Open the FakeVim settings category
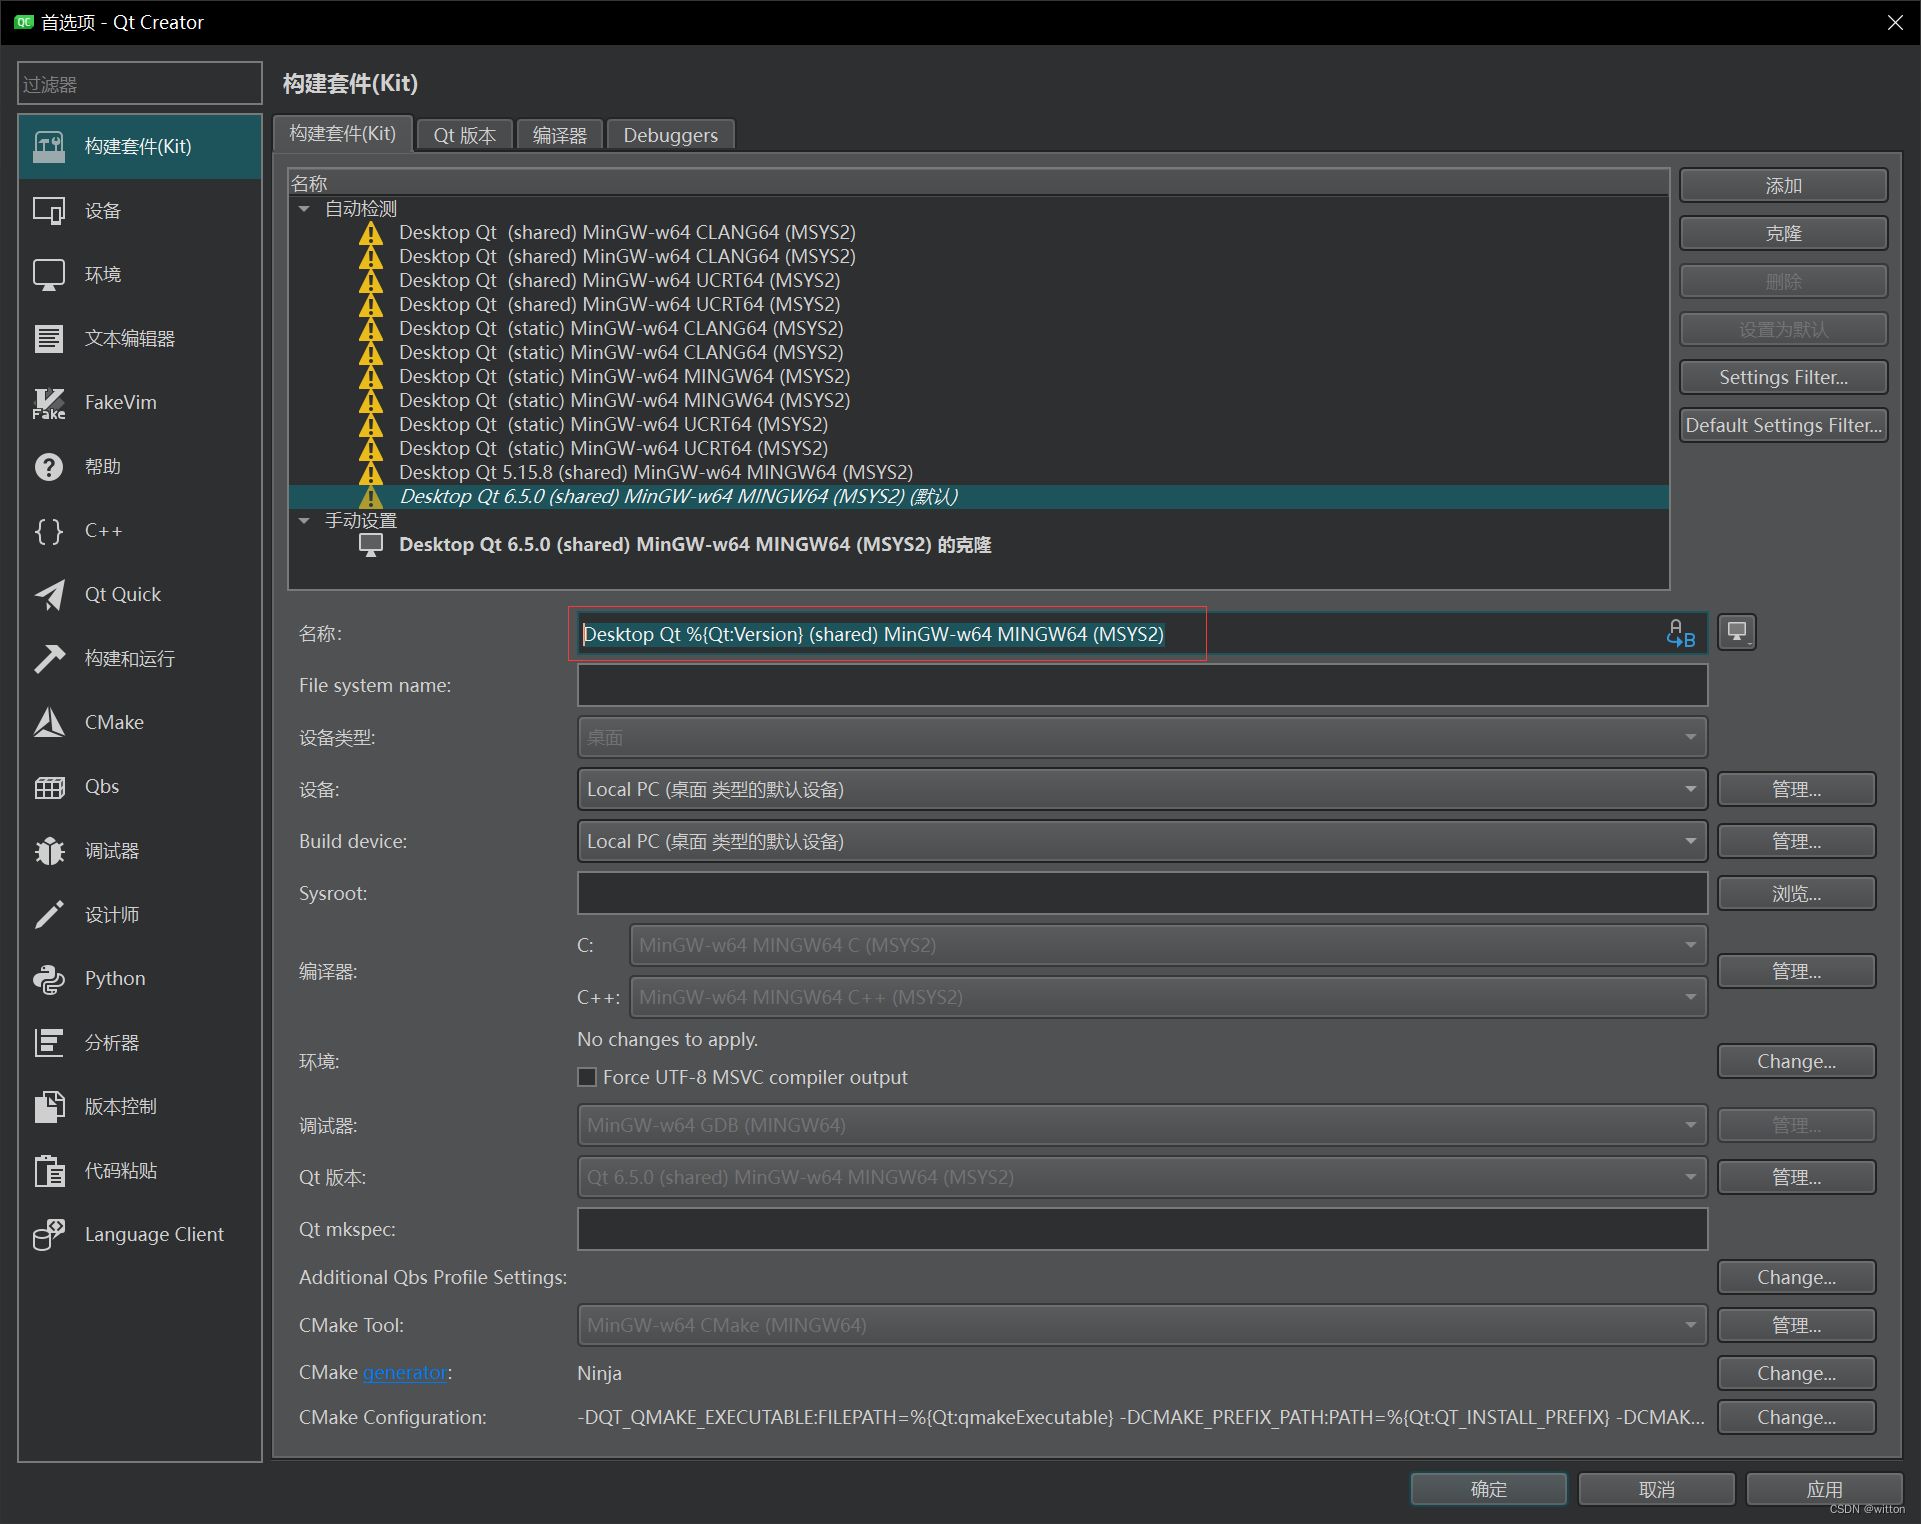This screenshot has height=1524, width=1921. [120, 402]
